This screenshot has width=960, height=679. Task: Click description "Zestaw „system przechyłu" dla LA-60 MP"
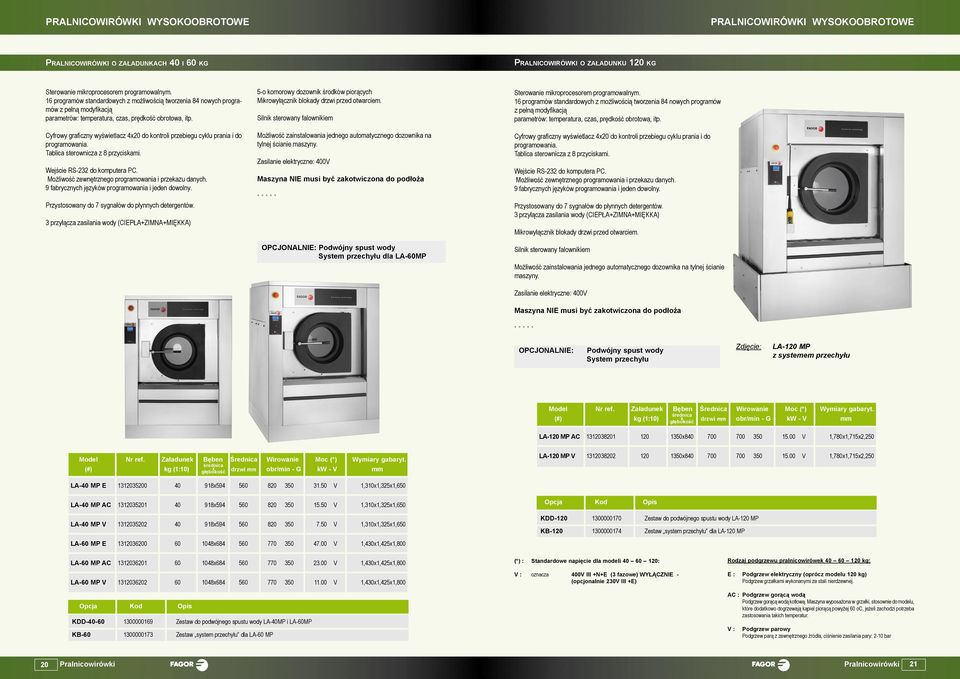[x=225, y=635]
